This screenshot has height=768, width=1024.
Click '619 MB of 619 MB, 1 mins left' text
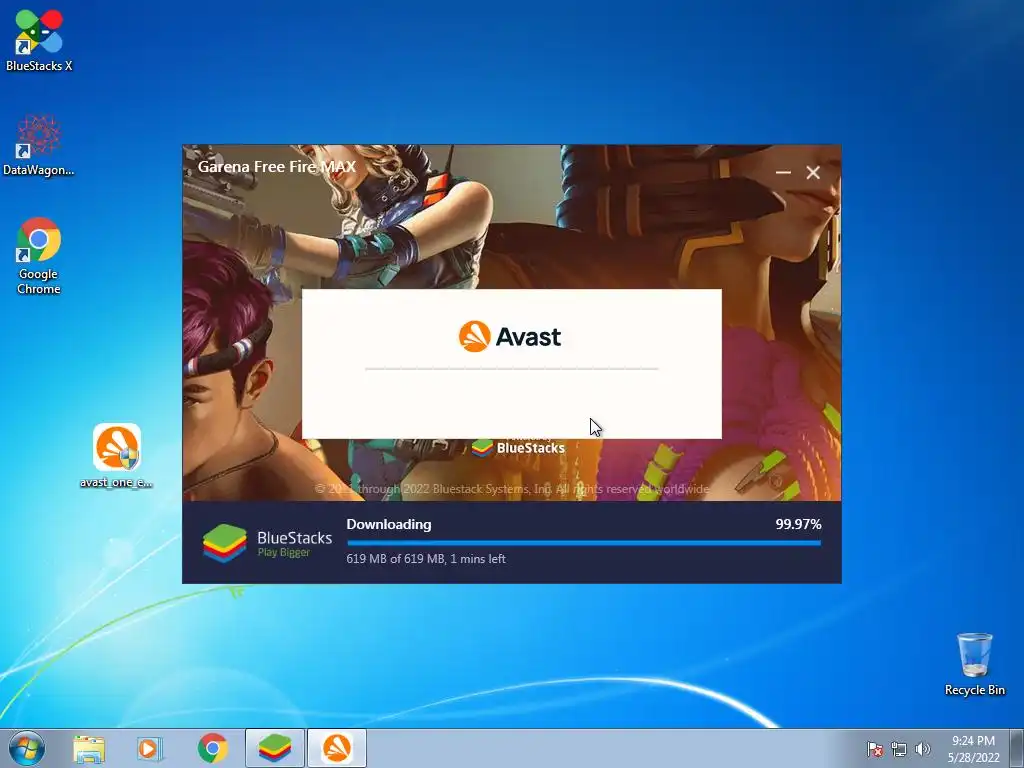[x=426, y=558]
